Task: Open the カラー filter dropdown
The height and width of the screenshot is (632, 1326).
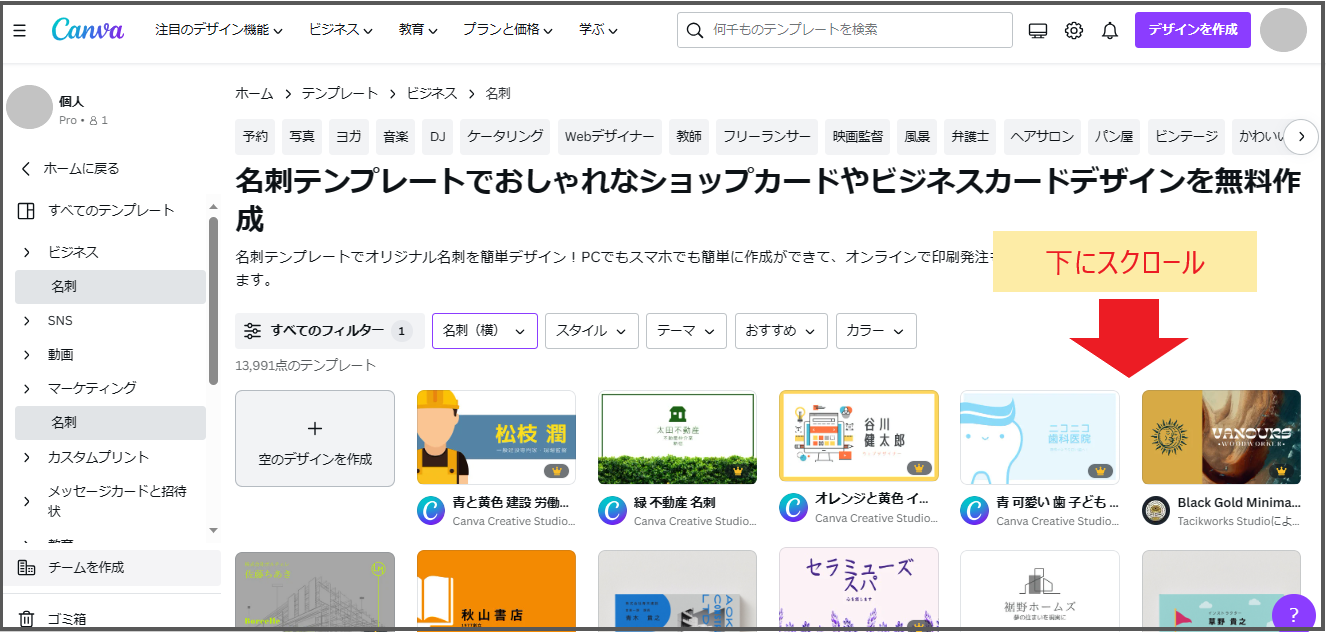Action: 876,331
